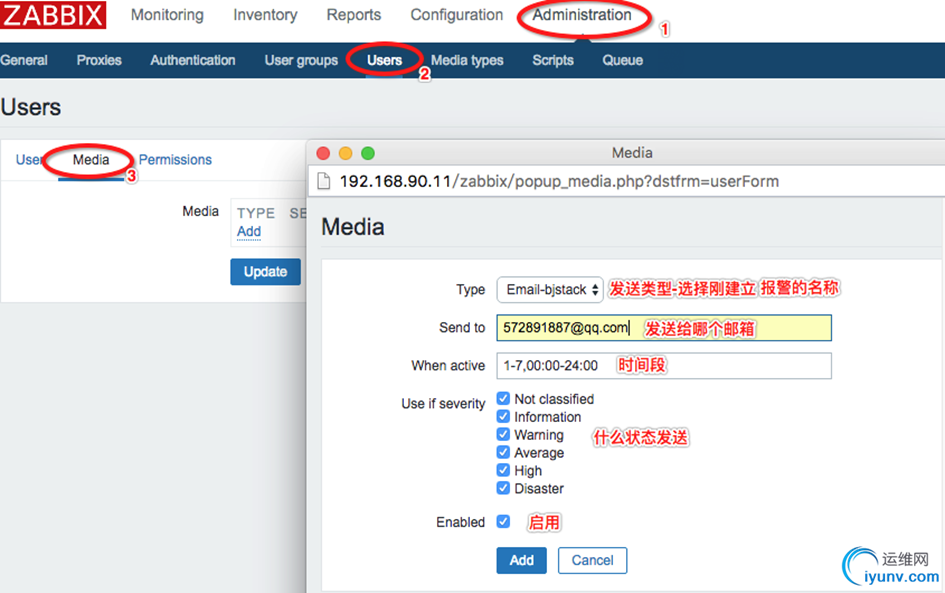Viewport: 945px width, 593px height.
Task: Click the Media heading in popup
Action: [x=353, y=227]
